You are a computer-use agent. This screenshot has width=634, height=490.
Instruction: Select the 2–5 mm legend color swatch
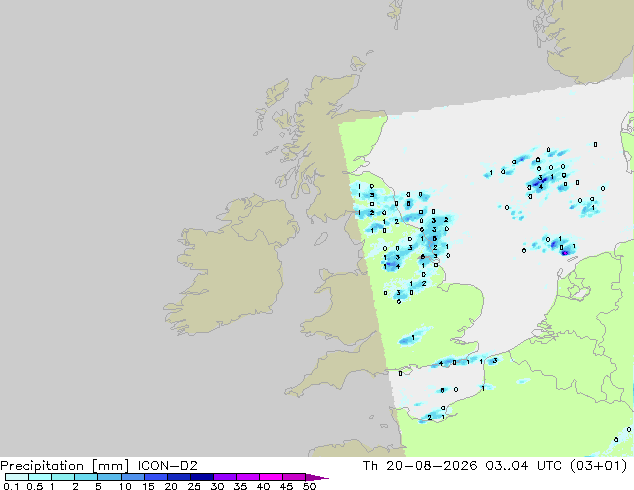click(86, 477)
